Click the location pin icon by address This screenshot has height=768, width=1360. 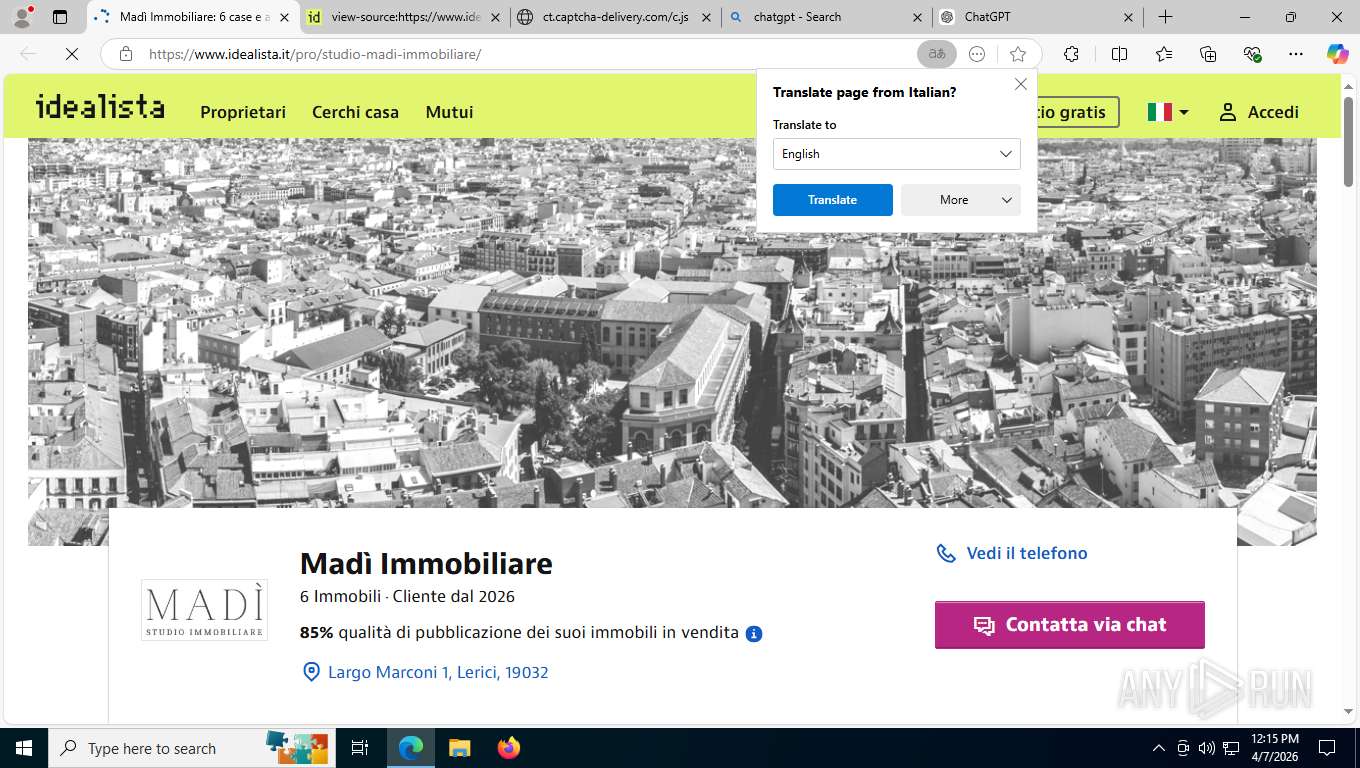[311, 672]
